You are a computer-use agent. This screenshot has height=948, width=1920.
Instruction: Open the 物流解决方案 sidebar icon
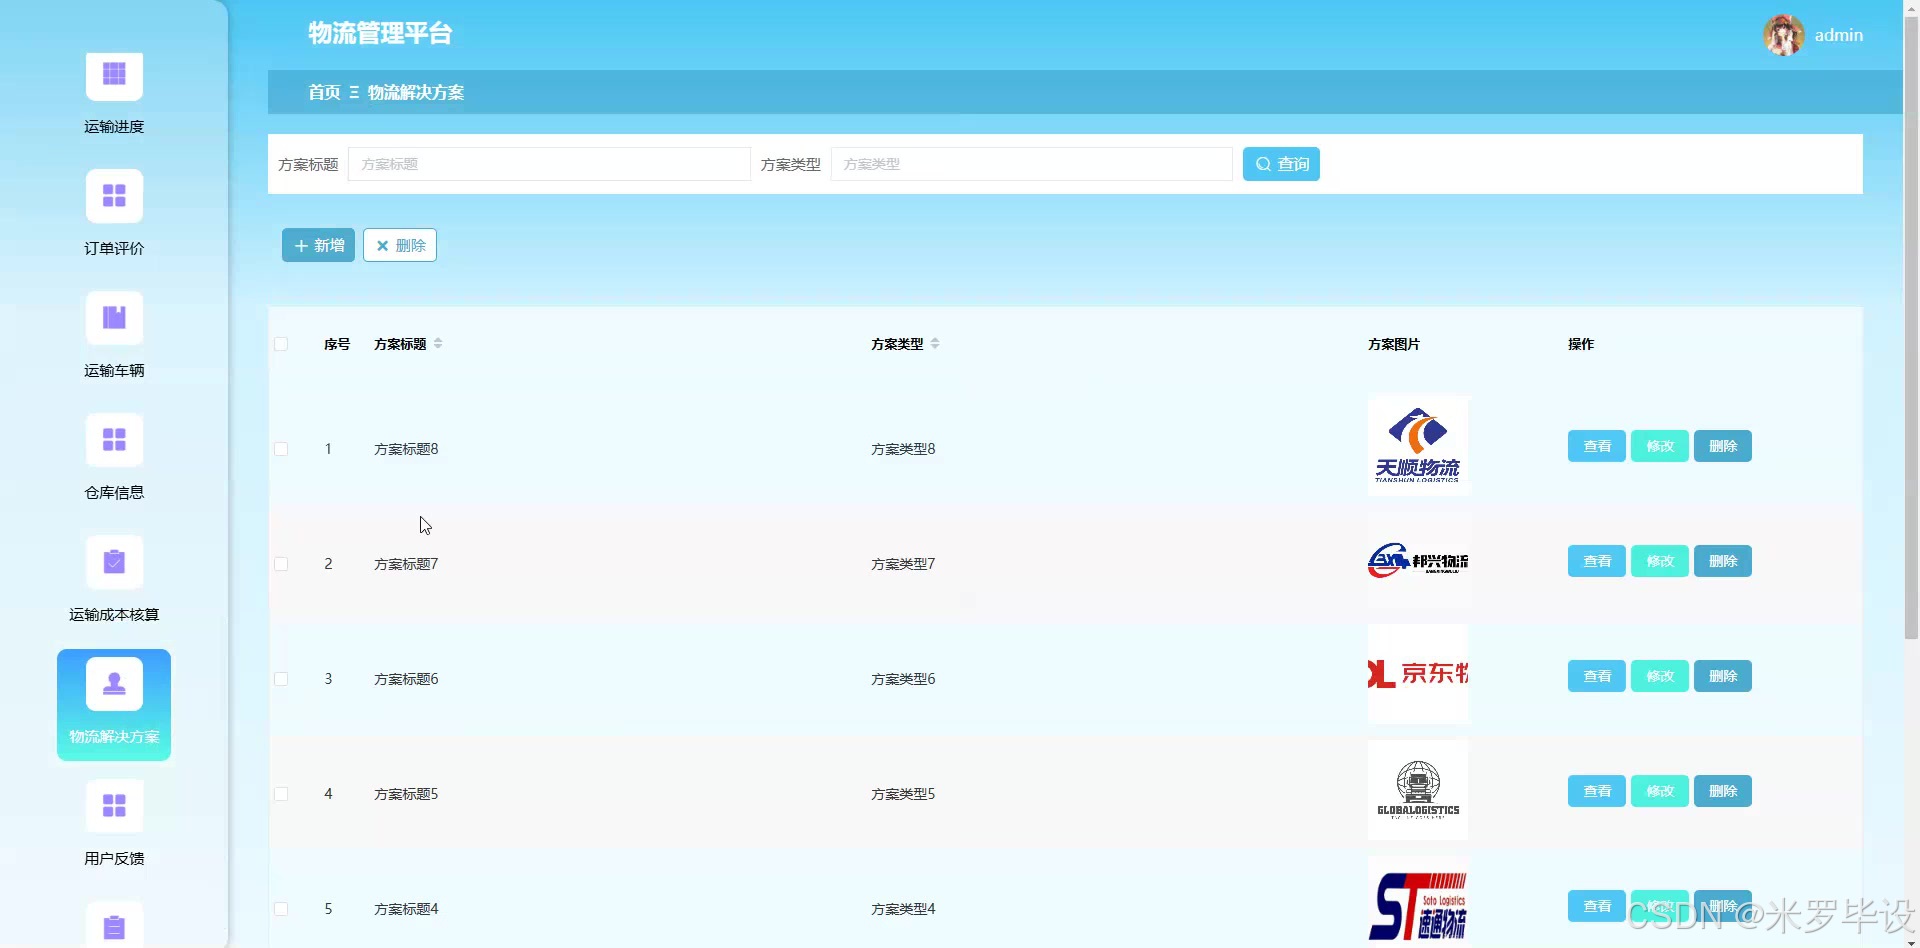pos(114,684)
